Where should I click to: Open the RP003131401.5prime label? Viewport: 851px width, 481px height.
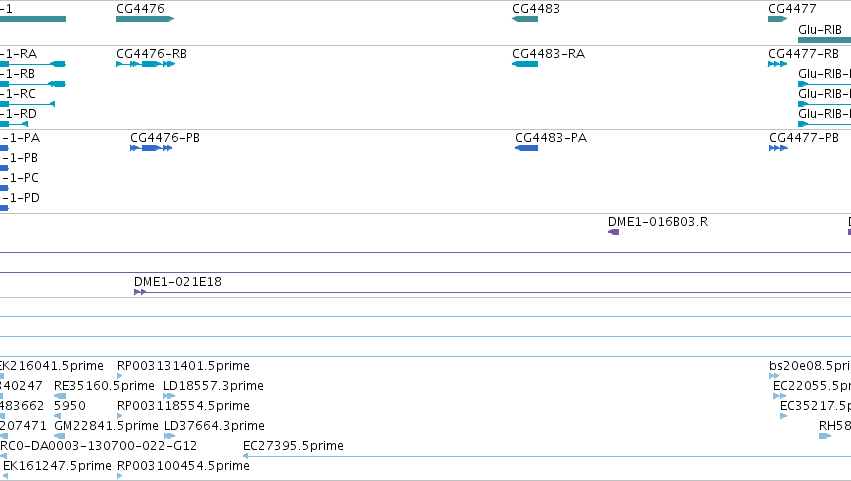point(183,366)
